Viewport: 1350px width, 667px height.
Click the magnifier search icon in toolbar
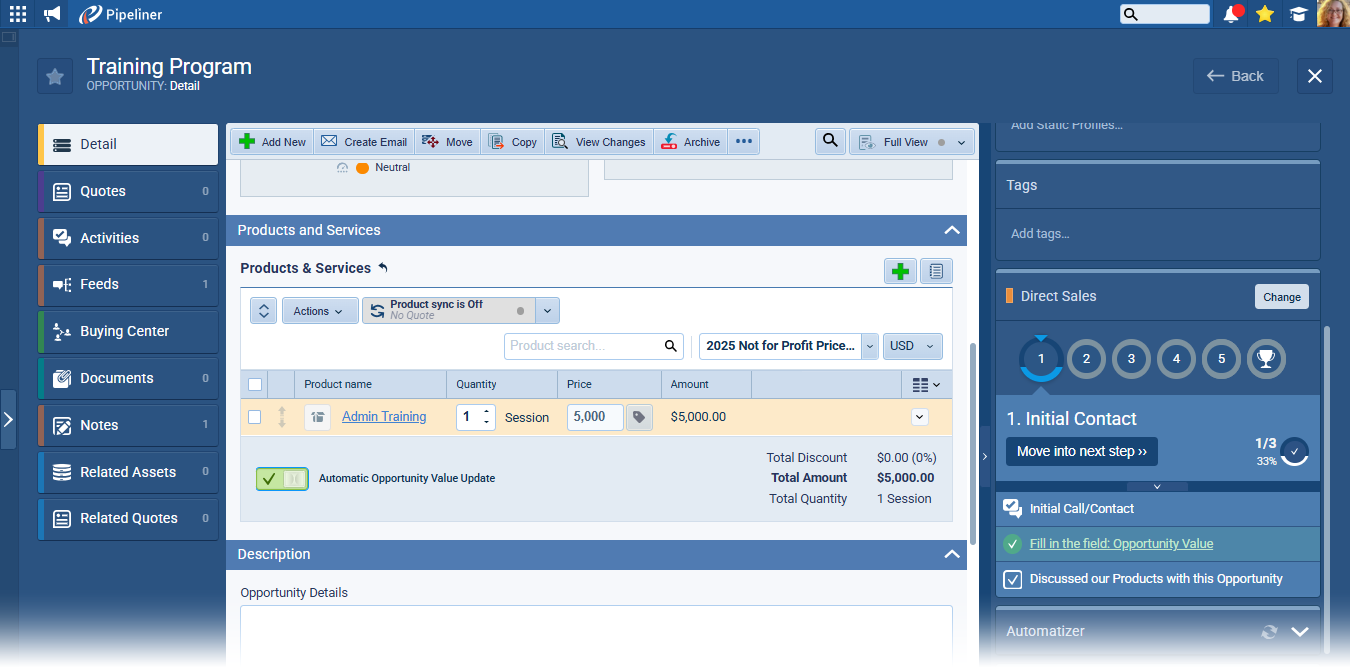[829, 141]
